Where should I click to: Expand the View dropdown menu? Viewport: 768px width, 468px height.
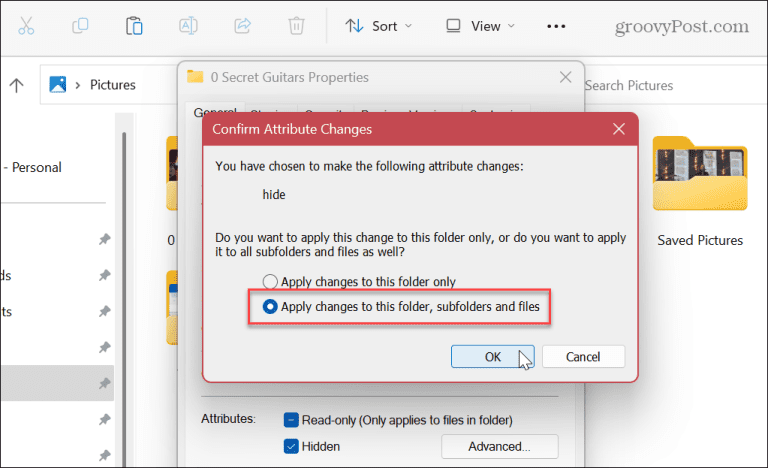pyautogui.click(x=481, y=26)
